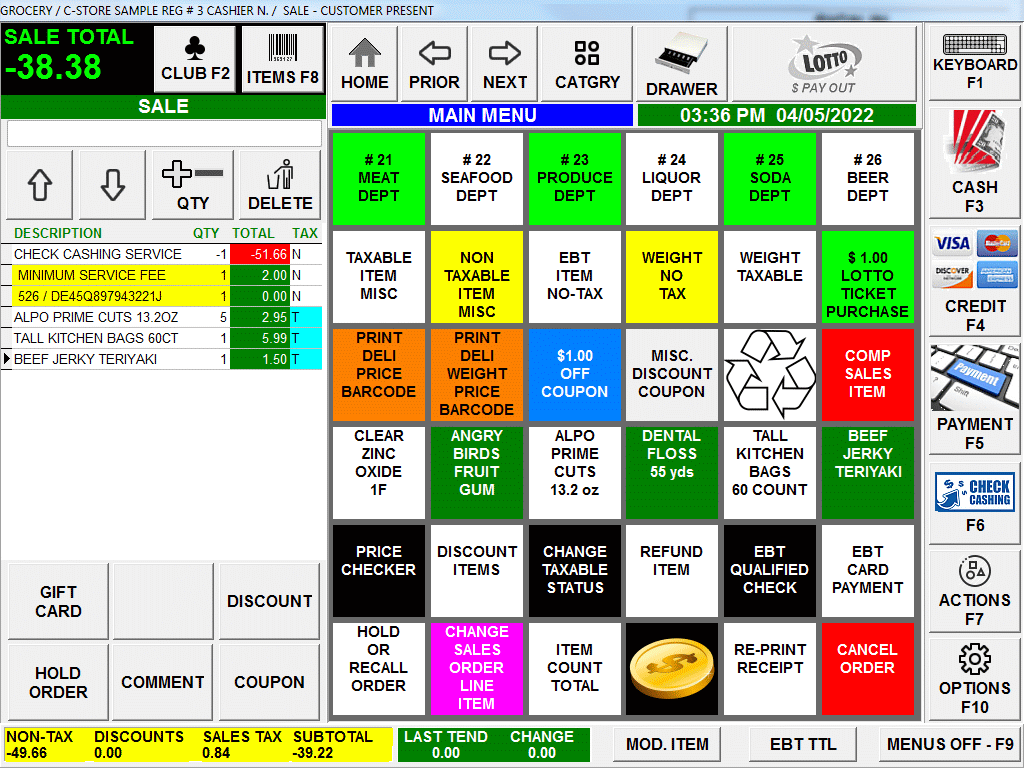Screen dimensions: 1024x768
Task: Delete the selected line item
Action: [x=280, y=185]
